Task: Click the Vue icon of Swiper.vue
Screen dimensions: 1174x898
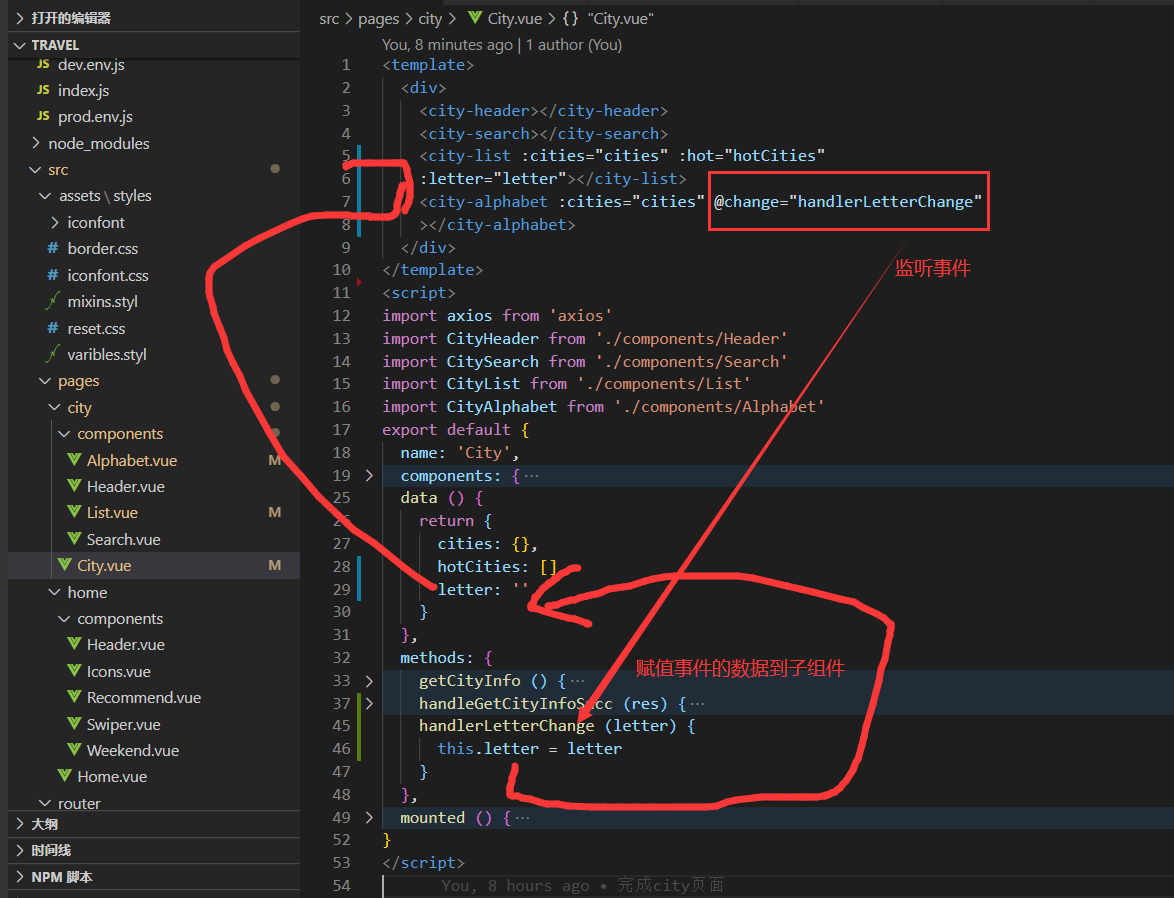Action: pos(74,724)
